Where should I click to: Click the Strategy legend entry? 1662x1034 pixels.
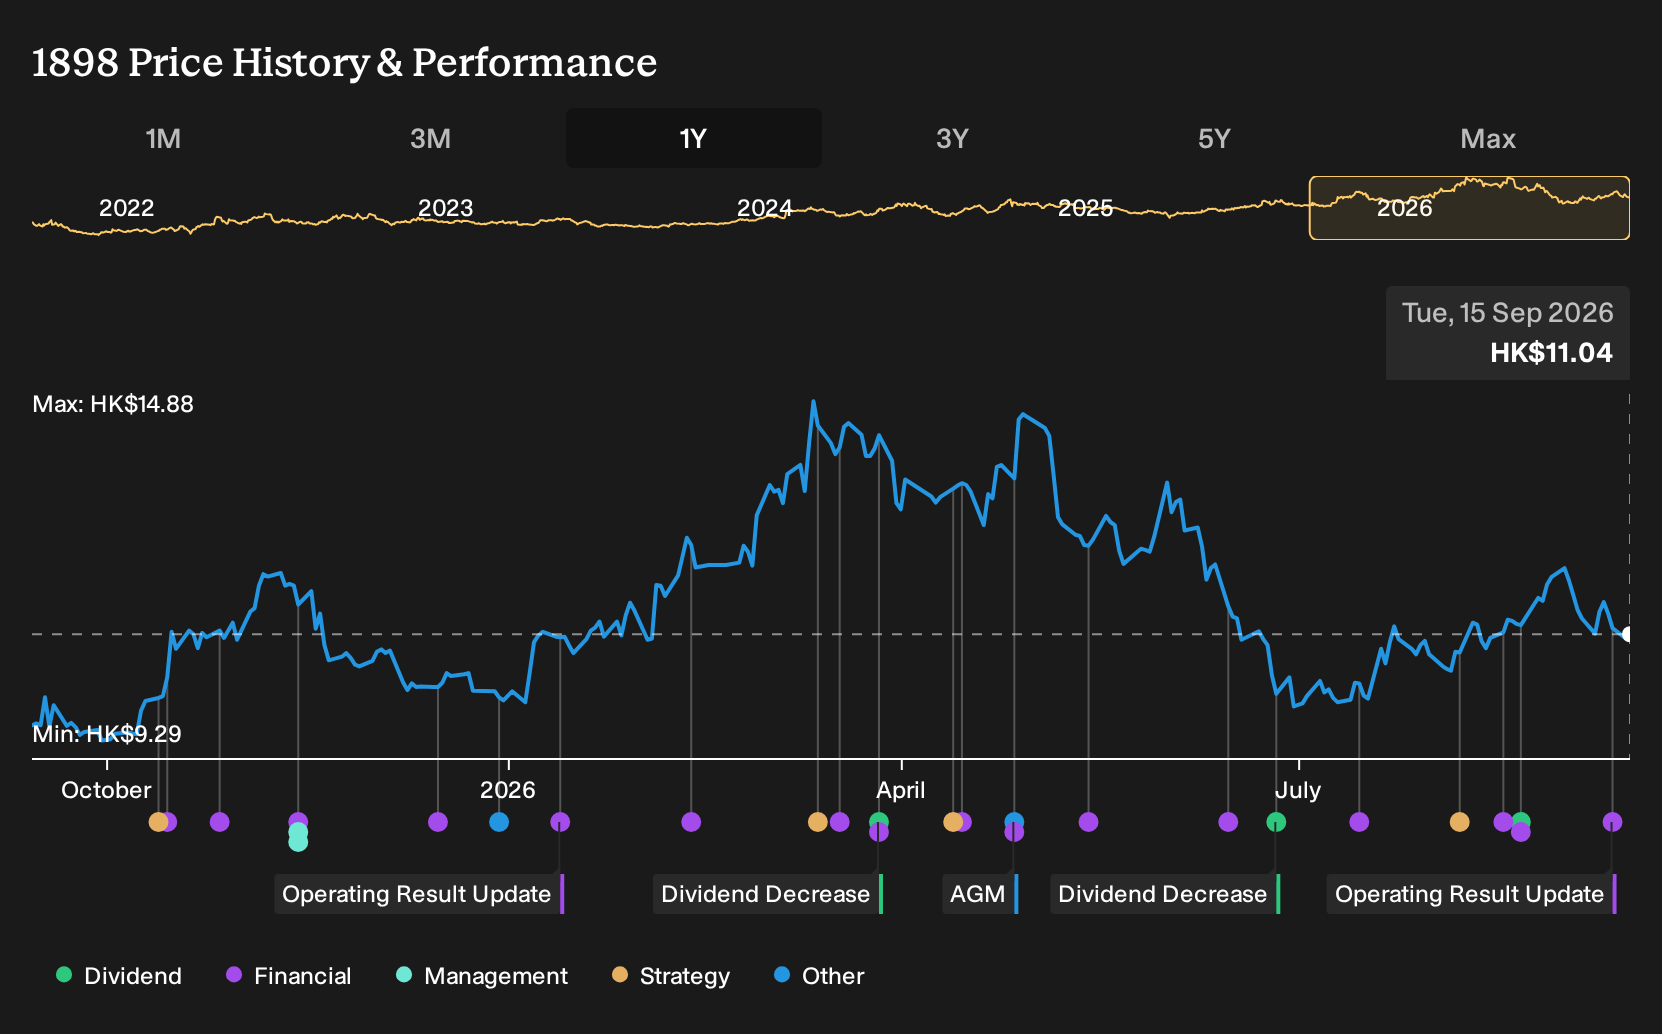[x=671, y=976]
